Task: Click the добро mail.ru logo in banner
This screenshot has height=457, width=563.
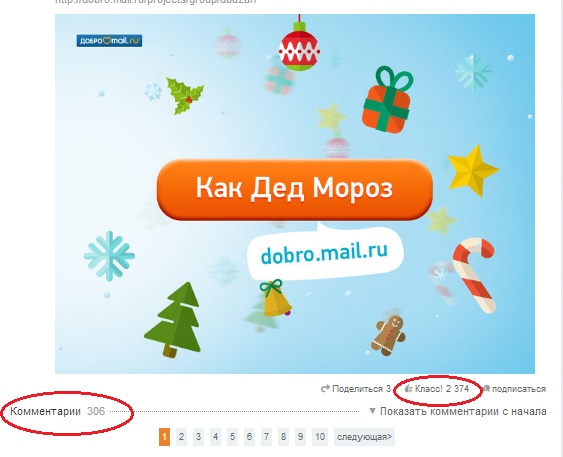Action: click(x=109, y=41)
